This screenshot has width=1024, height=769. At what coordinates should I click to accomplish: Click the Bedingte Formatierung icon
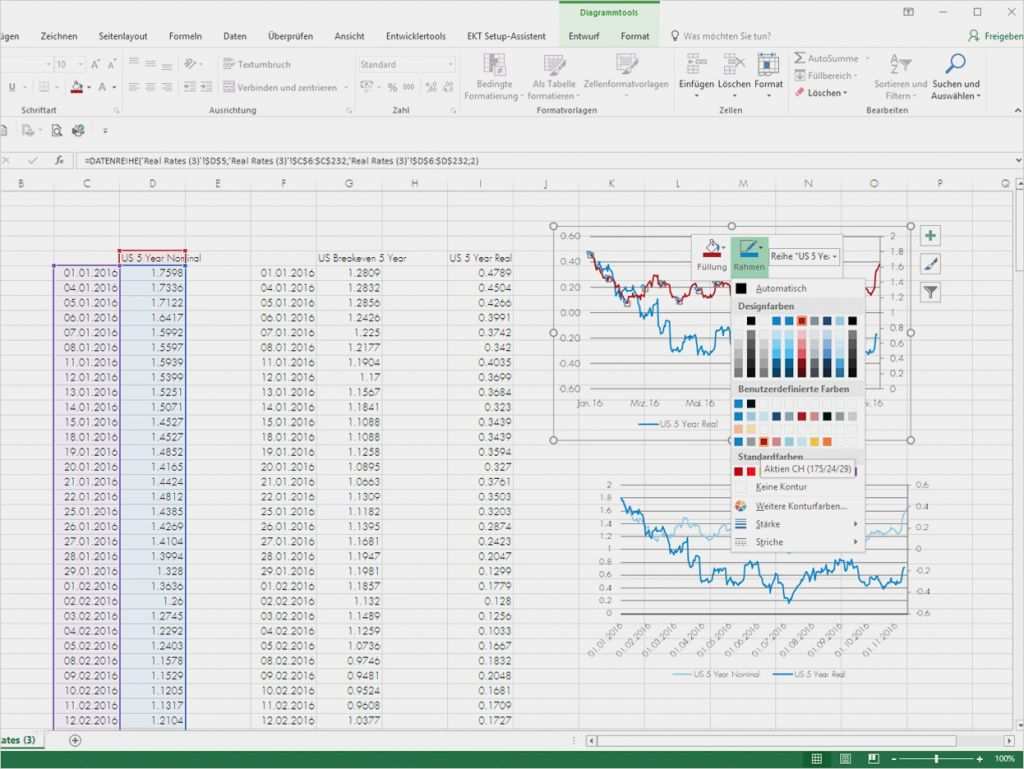tap(495, 66)
